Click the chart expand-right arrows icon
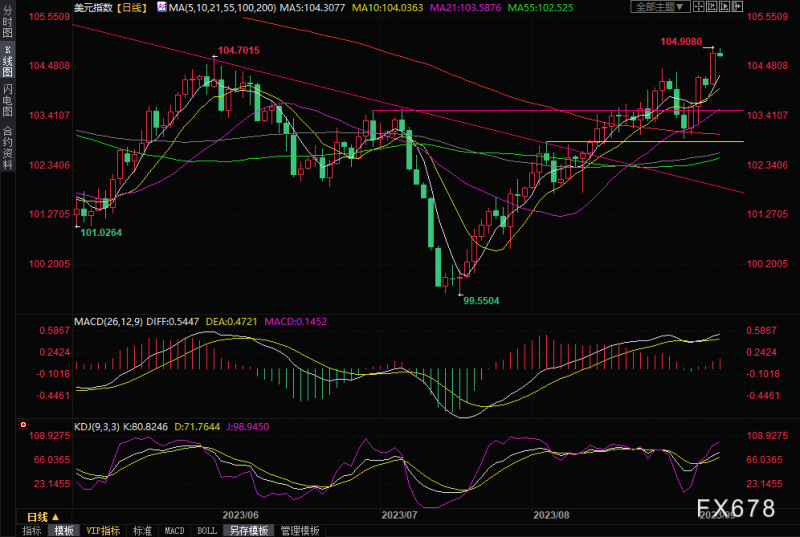The height and width of the screenshot is (537, 800). point(737,7)
